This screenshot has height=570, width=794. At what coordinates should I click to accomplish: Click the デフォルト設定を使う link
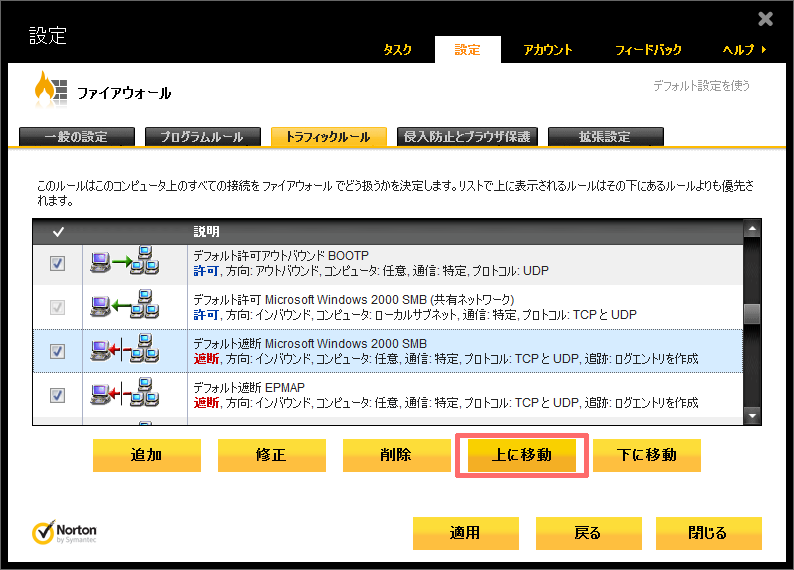pyautogui.click(x=699, y=86)
